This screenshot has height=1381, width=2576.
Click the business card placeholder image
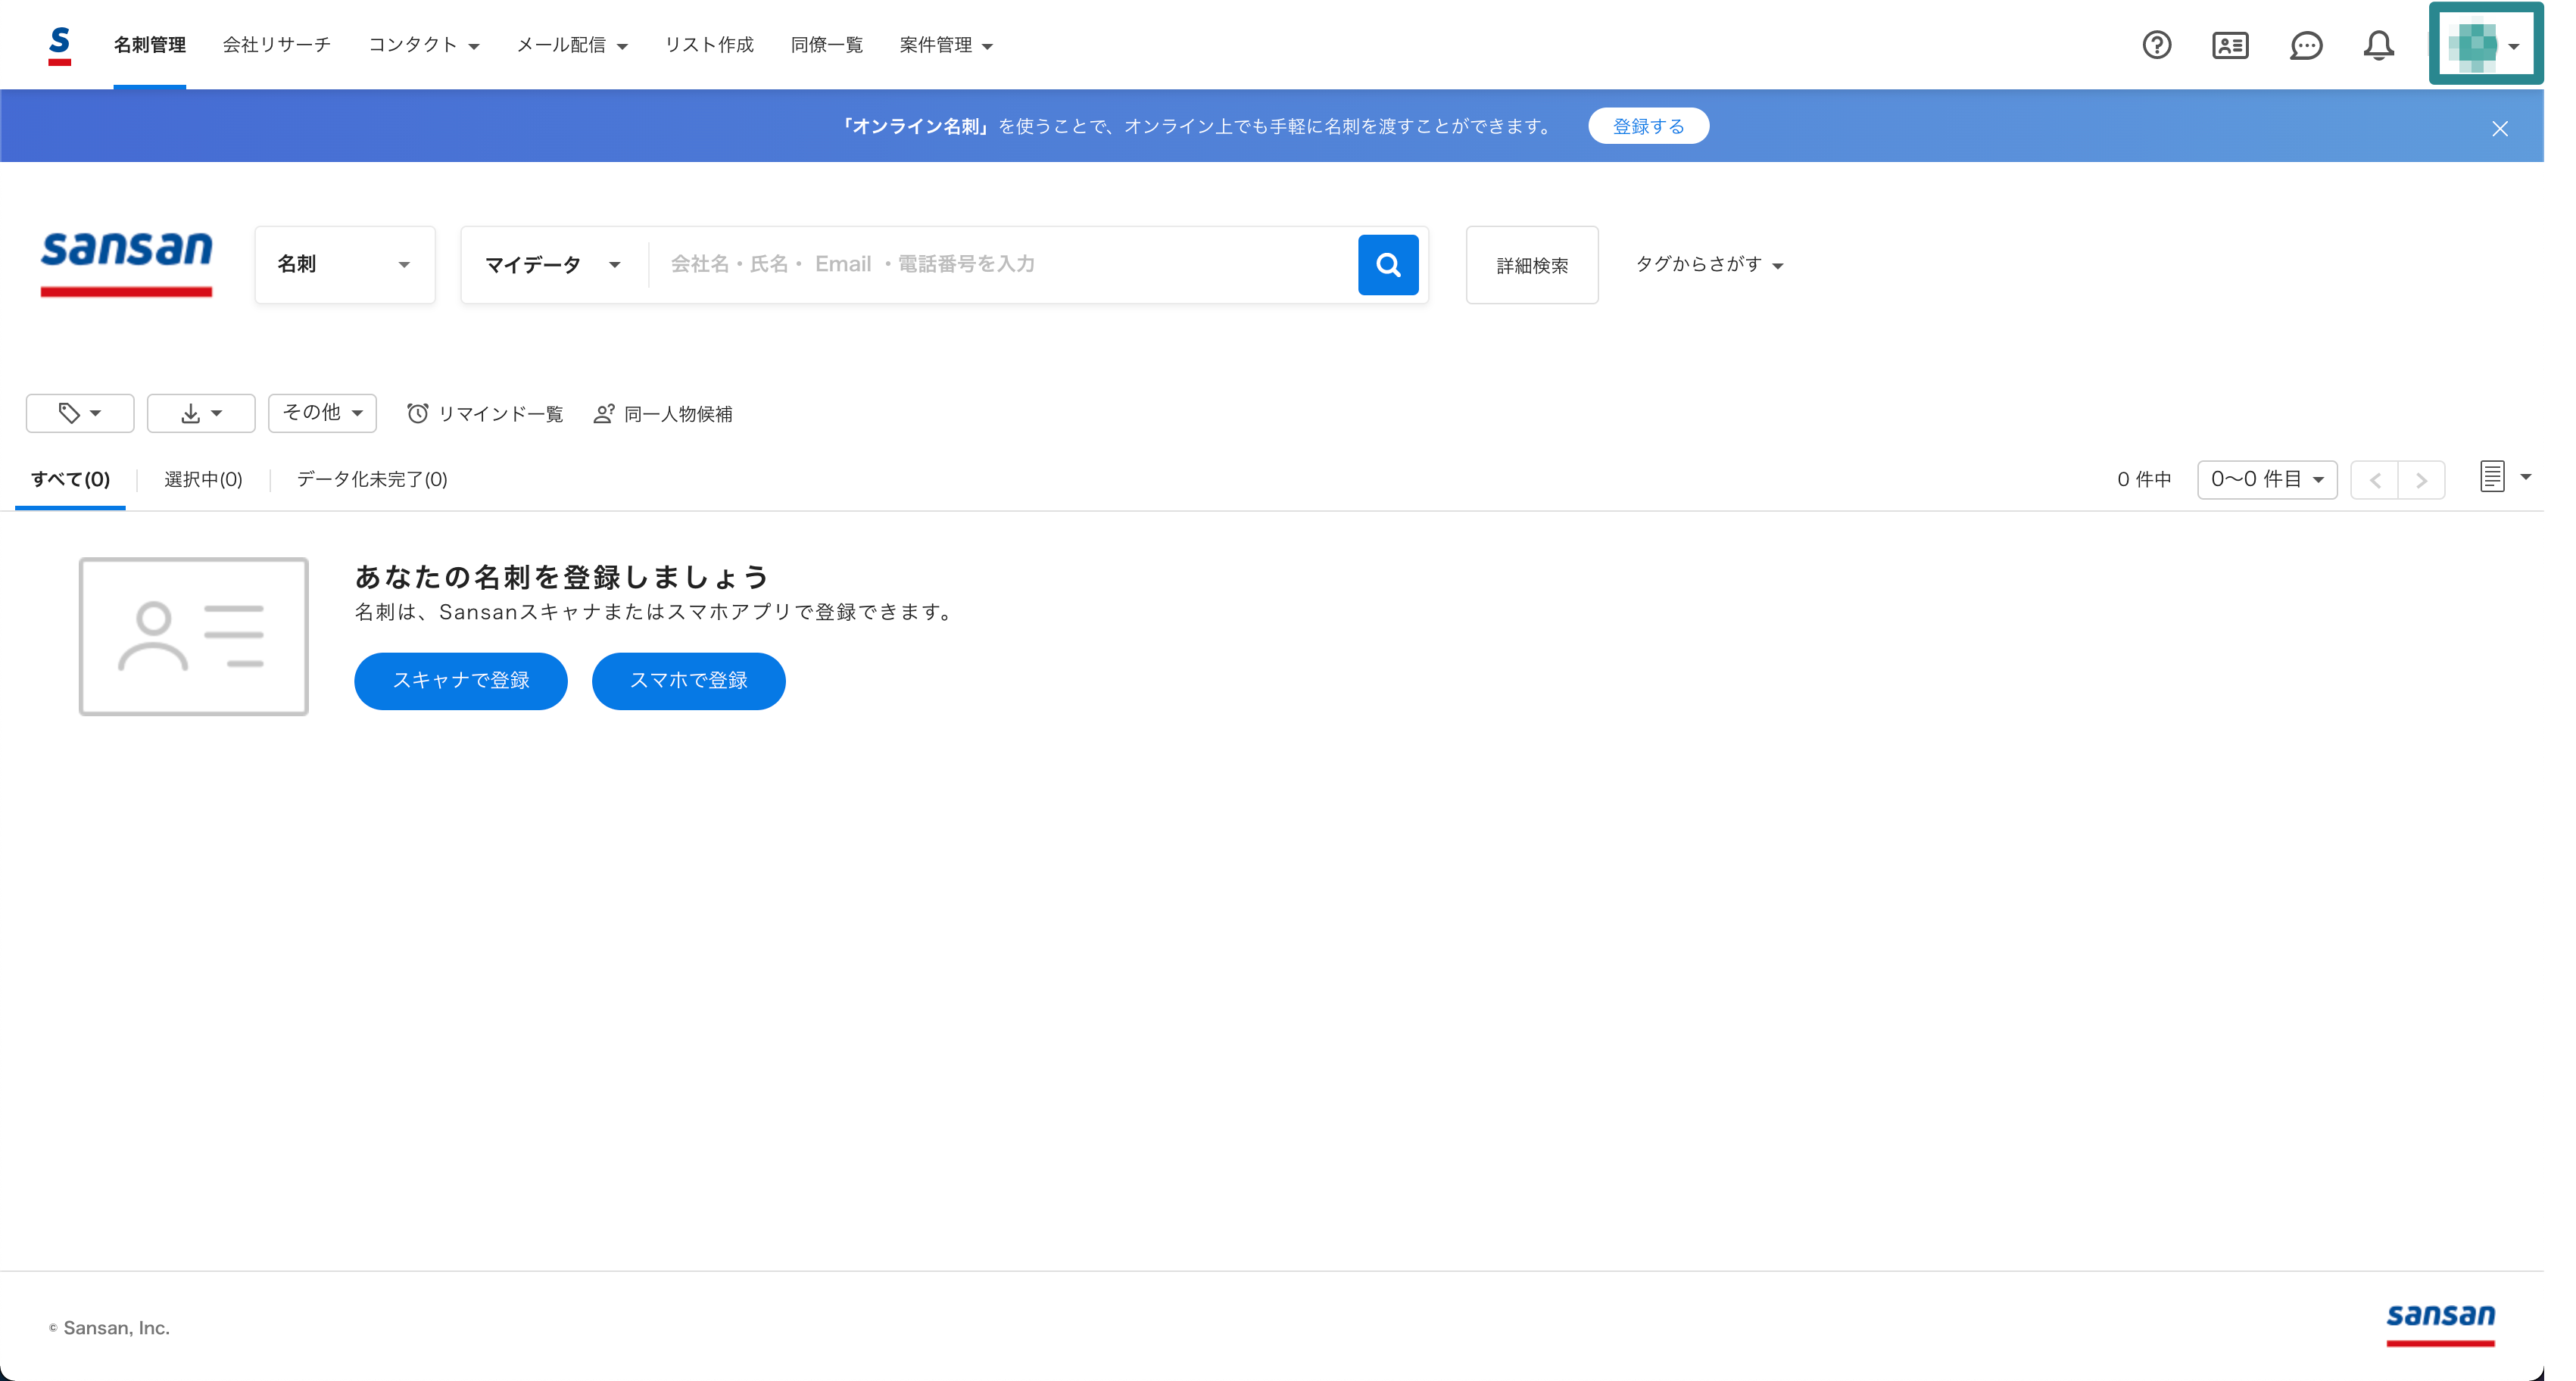click(x=194, y=636)
